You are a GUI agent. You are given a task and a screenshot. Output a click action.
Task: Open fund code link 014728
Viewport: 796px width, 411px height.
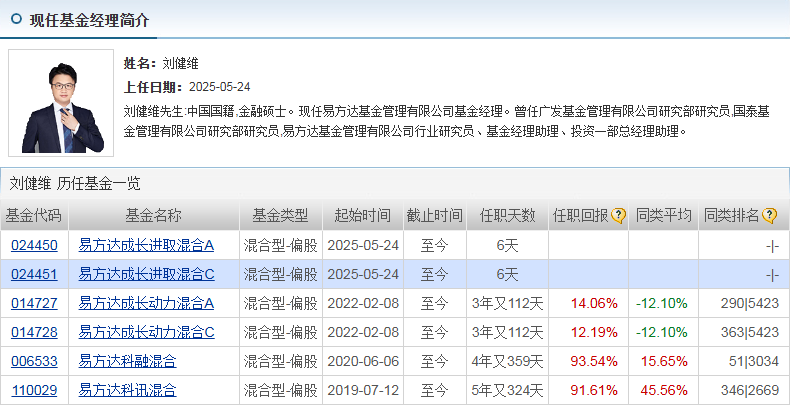click(34, 332)
